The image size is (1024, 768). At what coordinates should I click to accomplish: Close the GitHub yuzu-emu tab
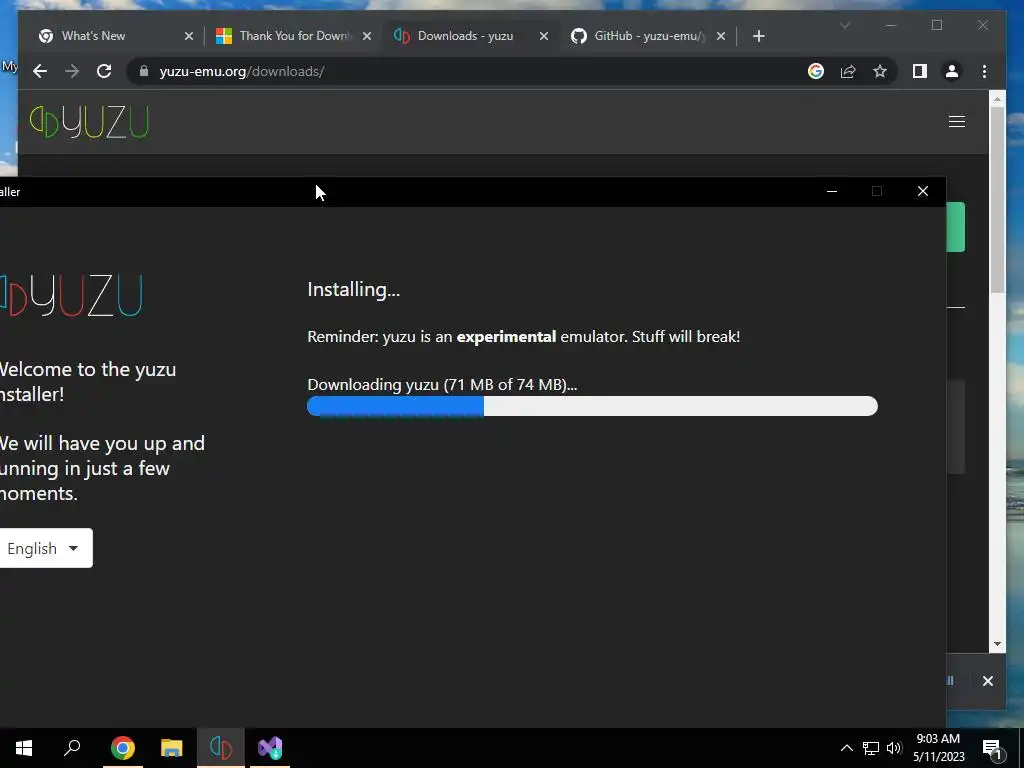coord(721,36)
